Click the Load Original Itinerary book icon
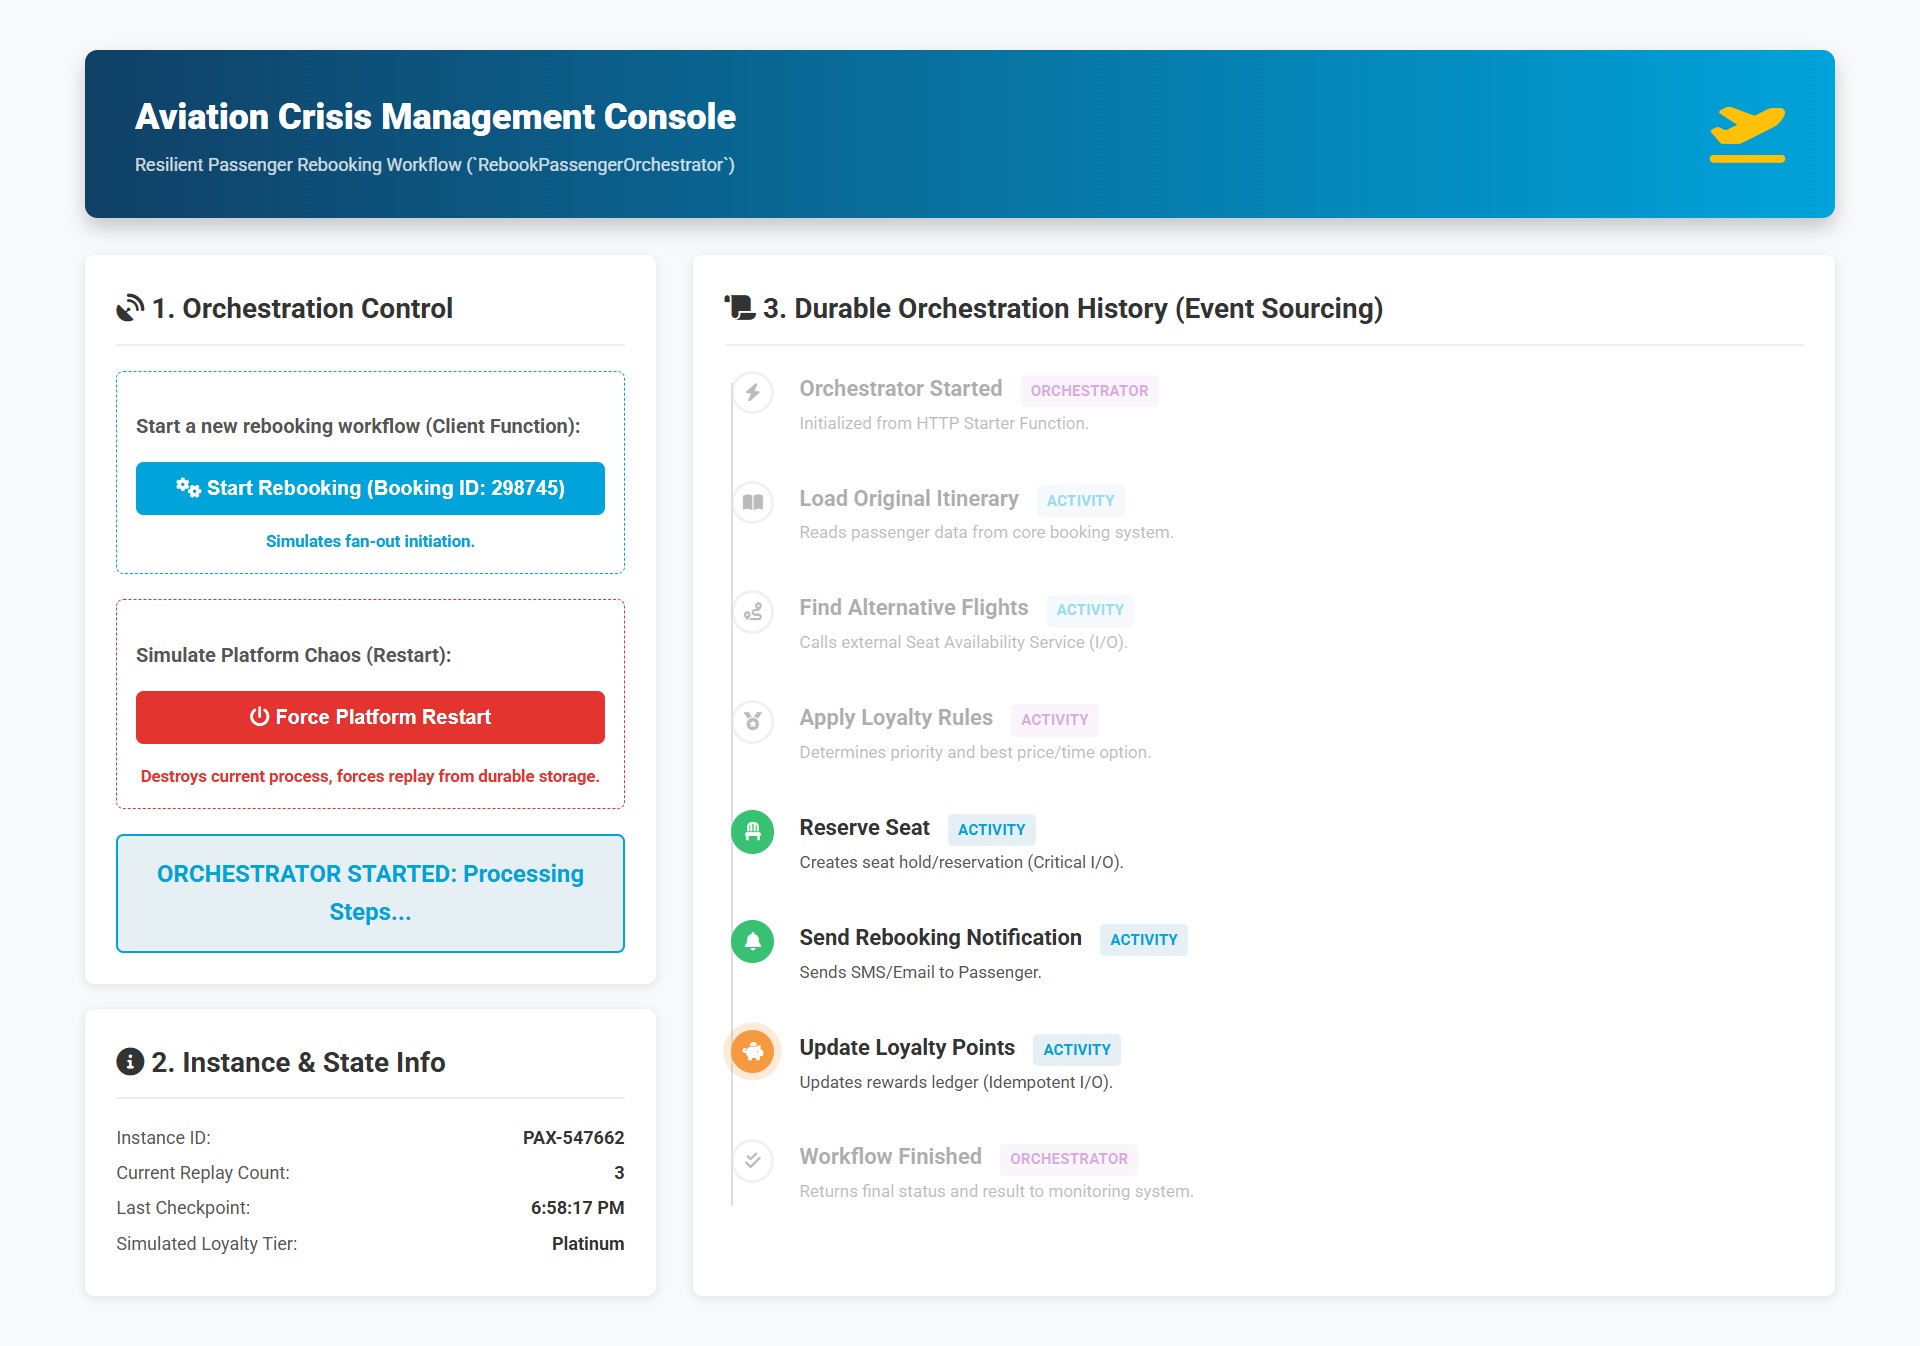Image resolution: width=1920 pixels, height=1346 pixels. point(753,502)
